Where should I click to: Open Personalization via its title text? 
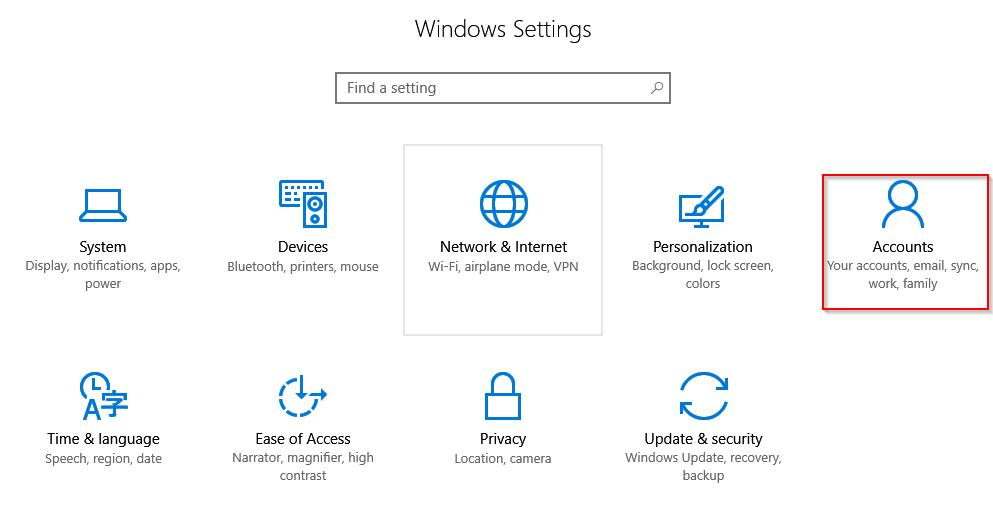pos(703,247)
